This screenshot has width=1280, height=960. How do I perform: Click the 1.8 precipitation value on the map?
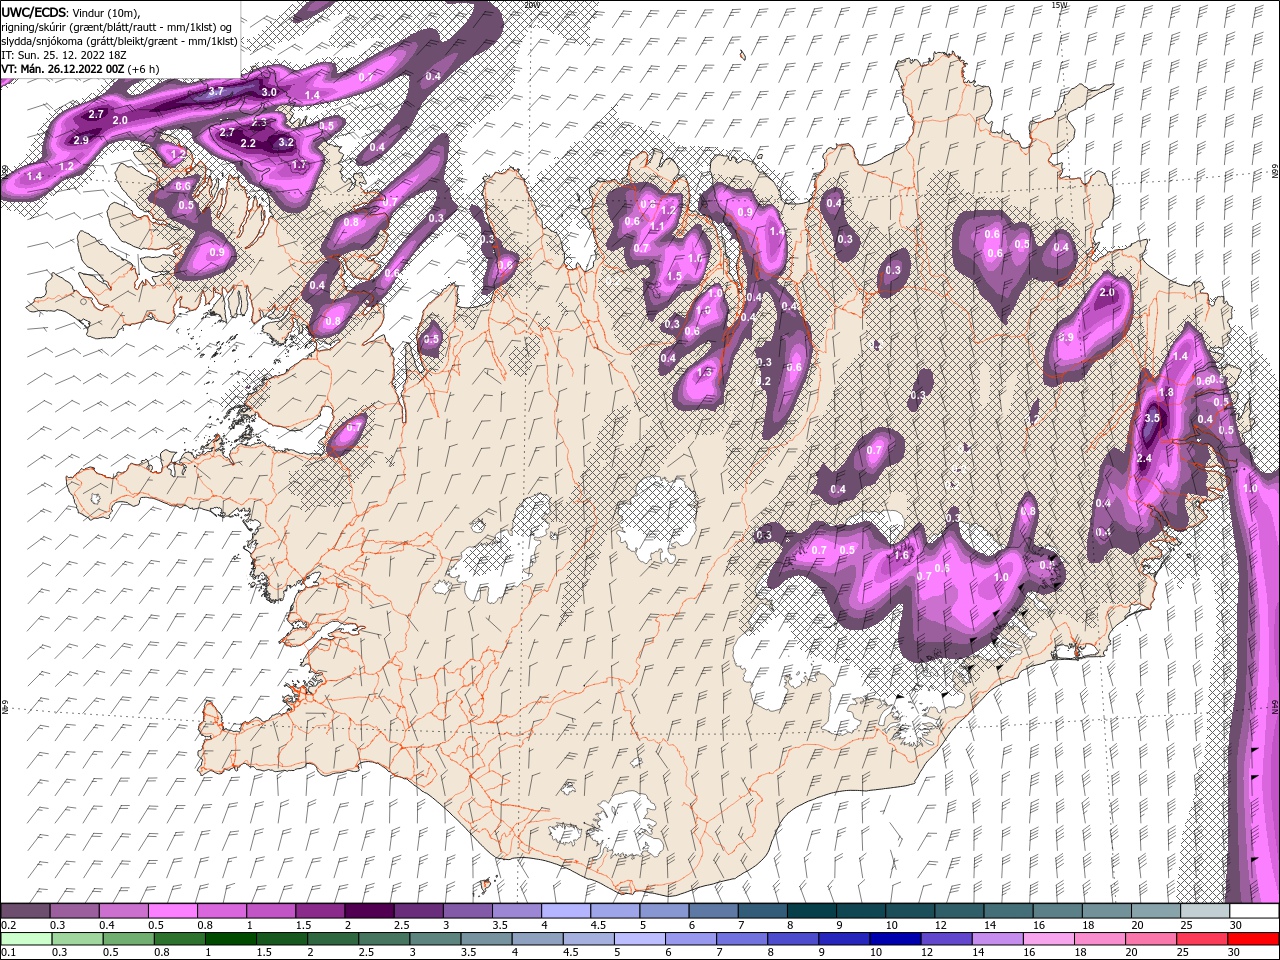point(1166,393)
